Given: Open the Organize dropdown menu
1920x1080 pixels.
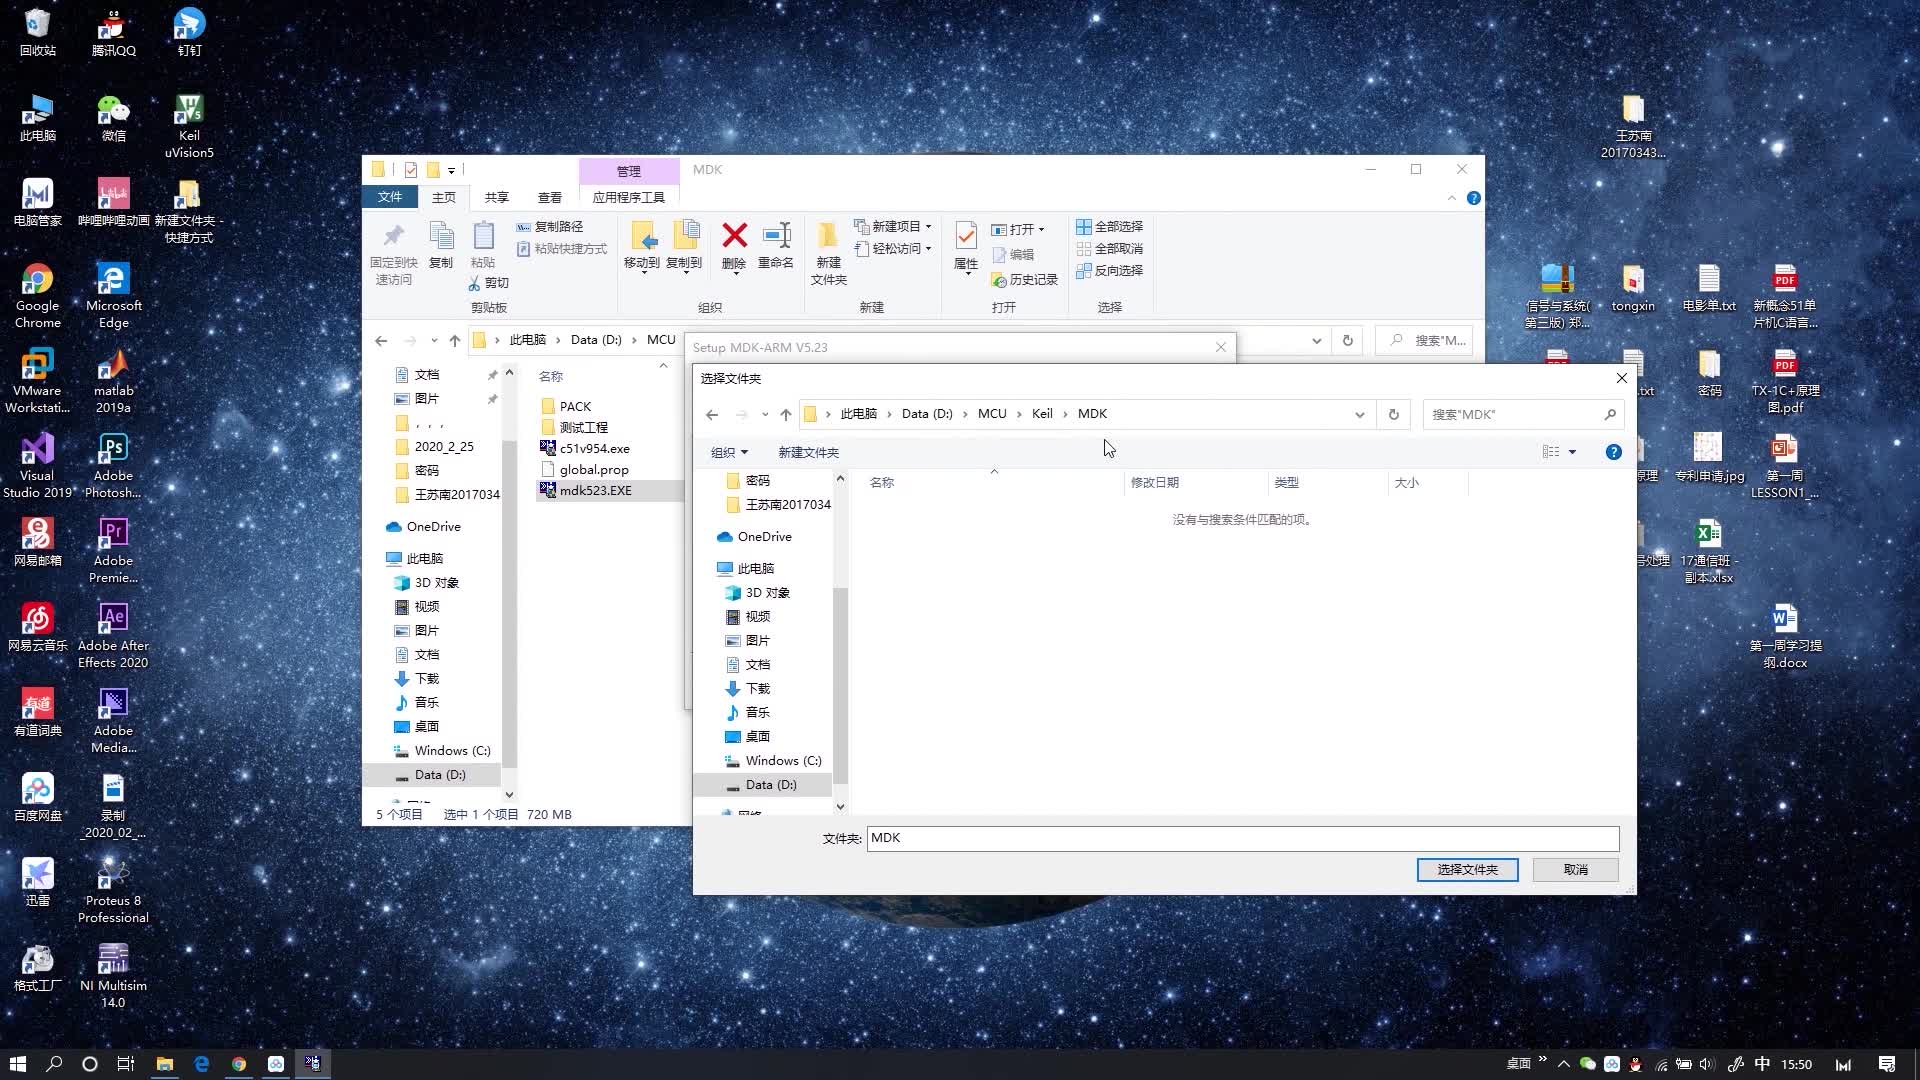Looking at the screenshot, I should [729, 452].
